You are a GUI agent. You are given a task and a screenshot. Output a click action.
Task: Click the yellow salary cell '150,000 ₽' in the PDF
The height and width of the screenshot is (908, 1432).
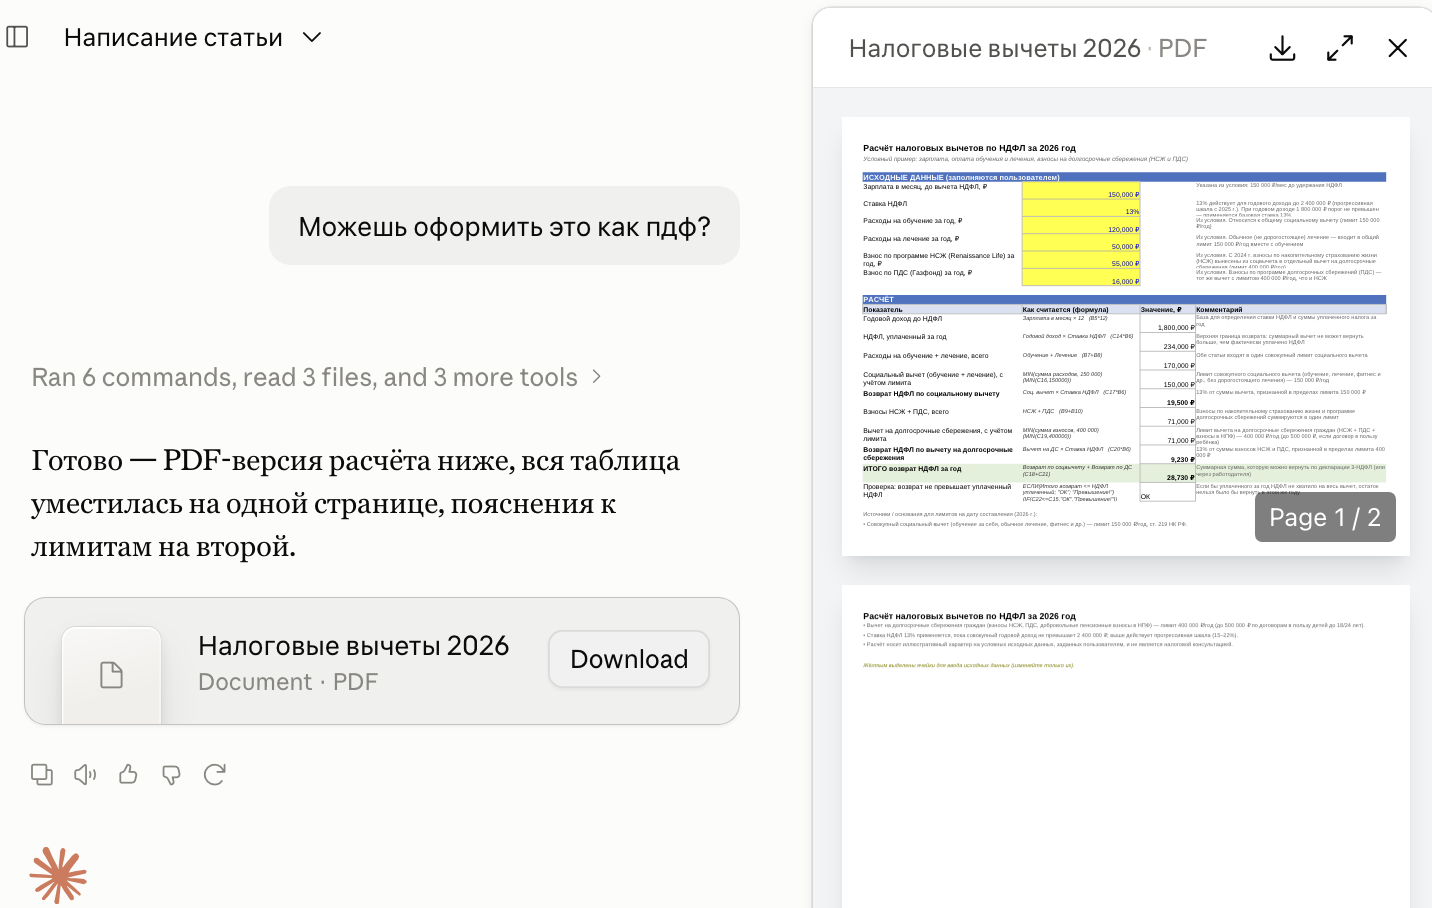[1081, 190]
